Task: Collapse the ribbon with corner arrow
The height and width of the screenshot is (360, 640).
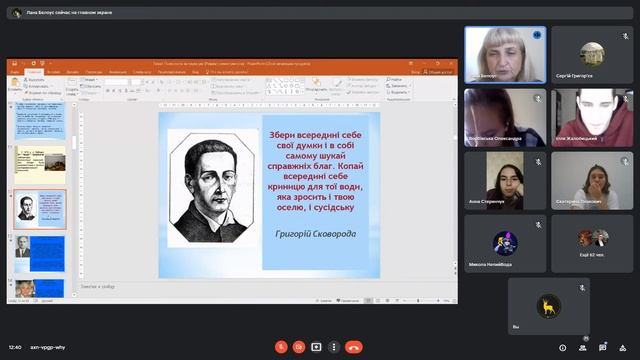Action: click(x=454, y=100)
